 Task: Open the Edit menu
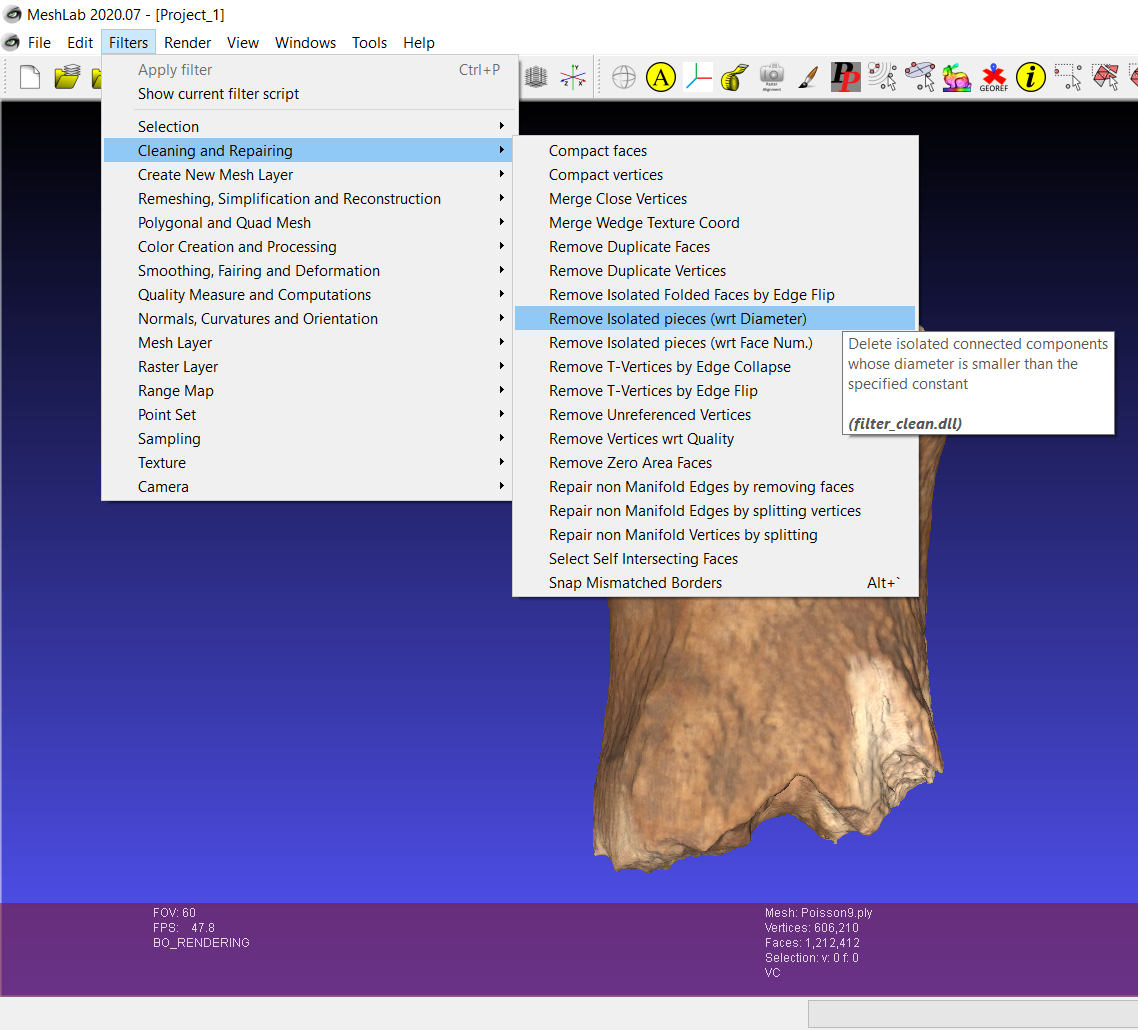tap(80, 43)
